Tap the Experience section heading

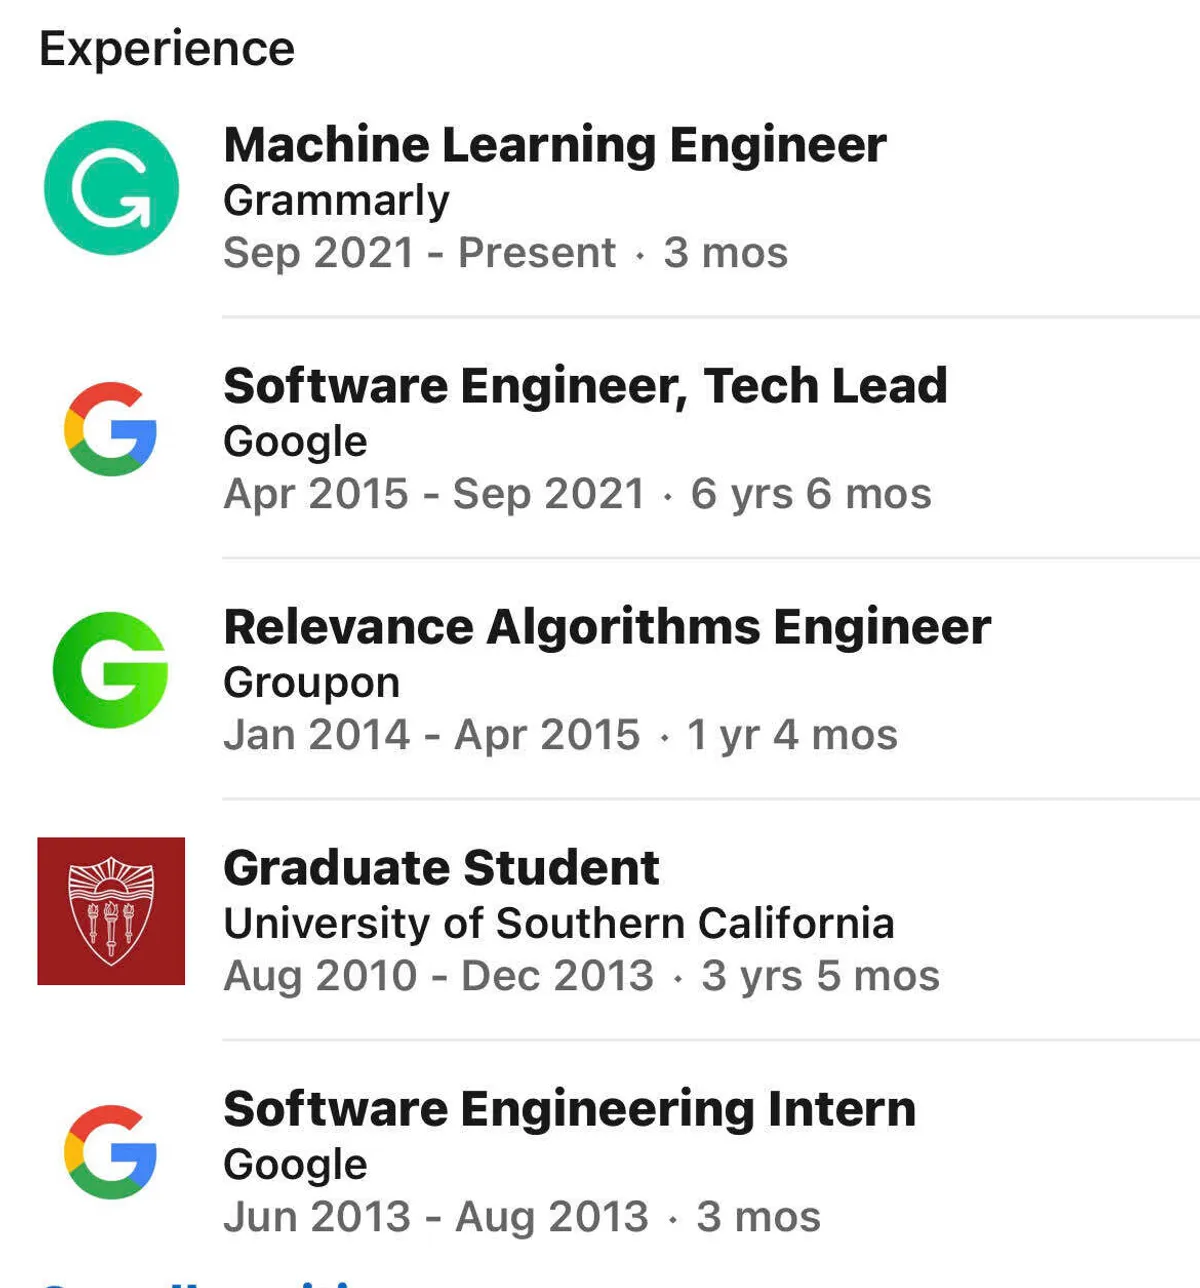(167, 48)
